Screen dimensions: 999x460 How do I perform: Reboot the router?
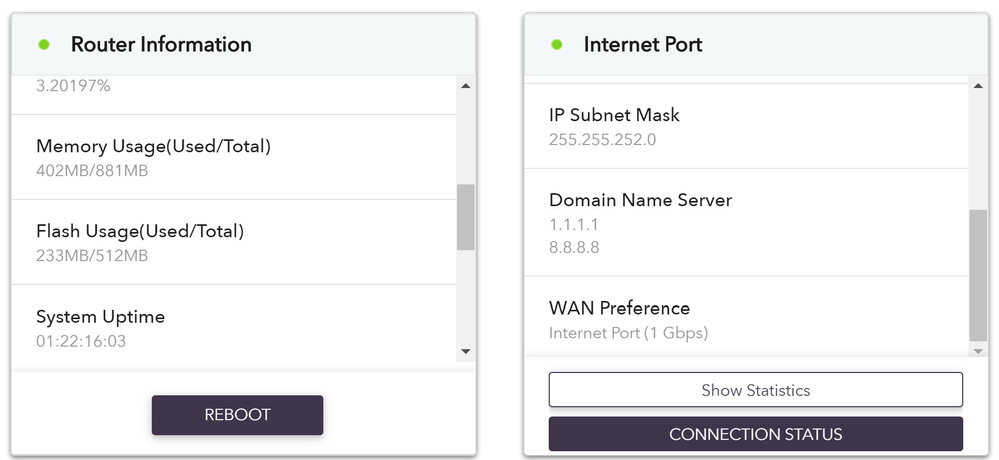(x=237, y=415)
